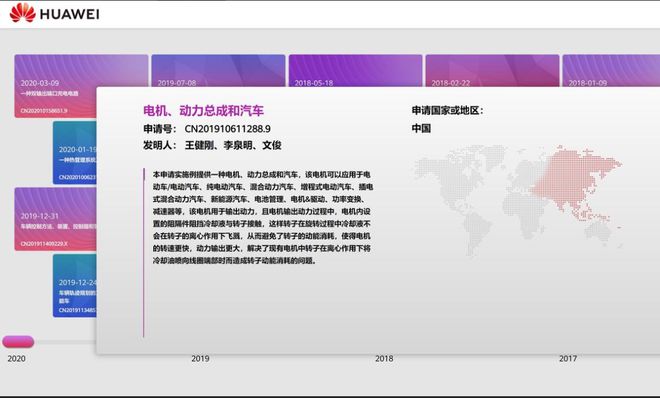This screenshot has width=660, height=398.
Task: Jump to 2019 on the timeline
Action: pos(200,358)
